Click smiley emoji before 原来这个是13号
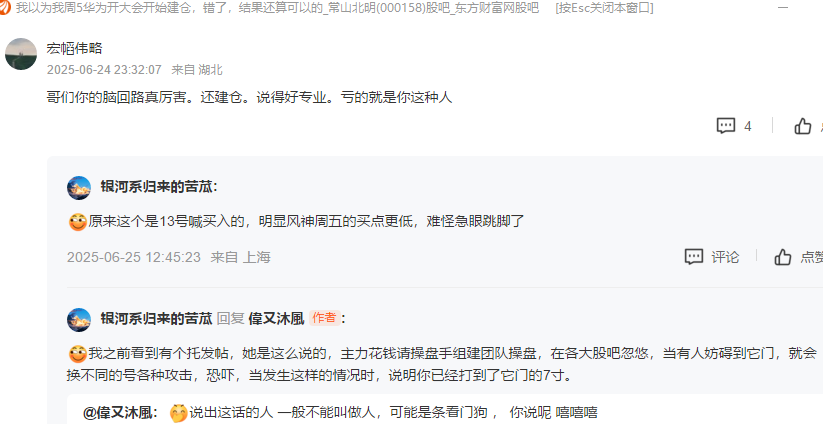 click(78, 222)
